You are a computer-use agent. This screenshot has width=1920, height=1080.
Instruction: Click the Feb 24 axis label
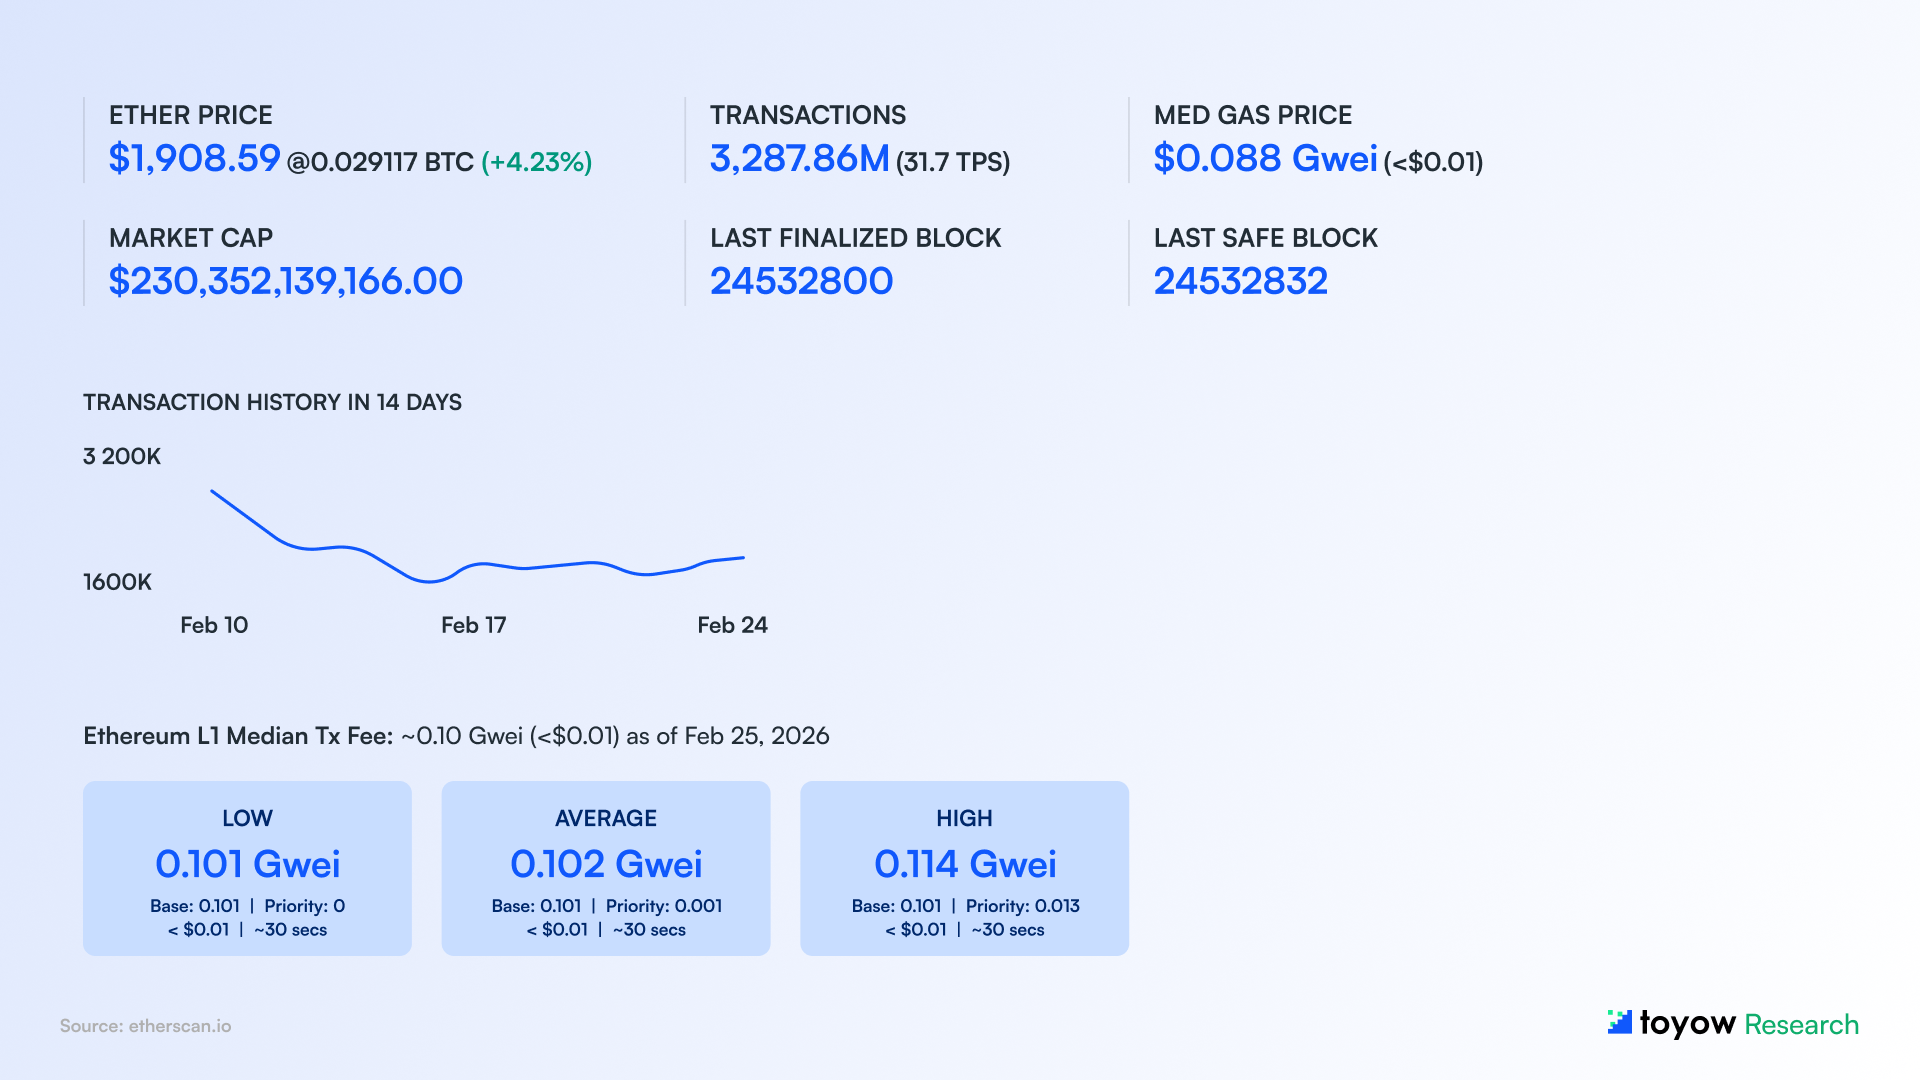pyautogui.click(x=732, y=625)
